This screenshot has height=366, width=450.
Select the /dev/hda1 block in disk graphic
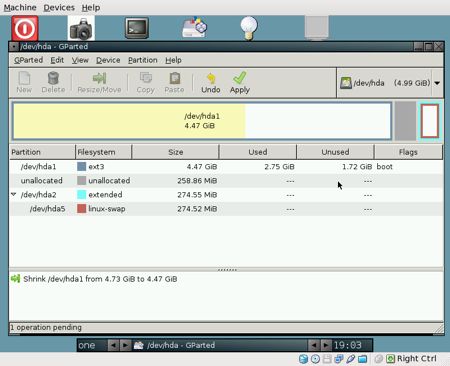[202, 121]
